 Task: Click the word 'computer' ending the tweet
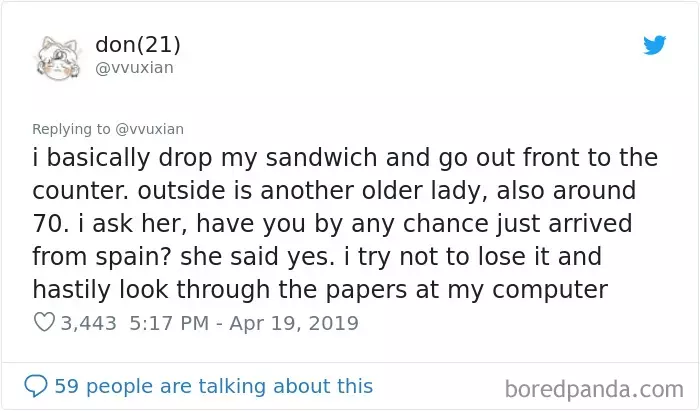550,291
